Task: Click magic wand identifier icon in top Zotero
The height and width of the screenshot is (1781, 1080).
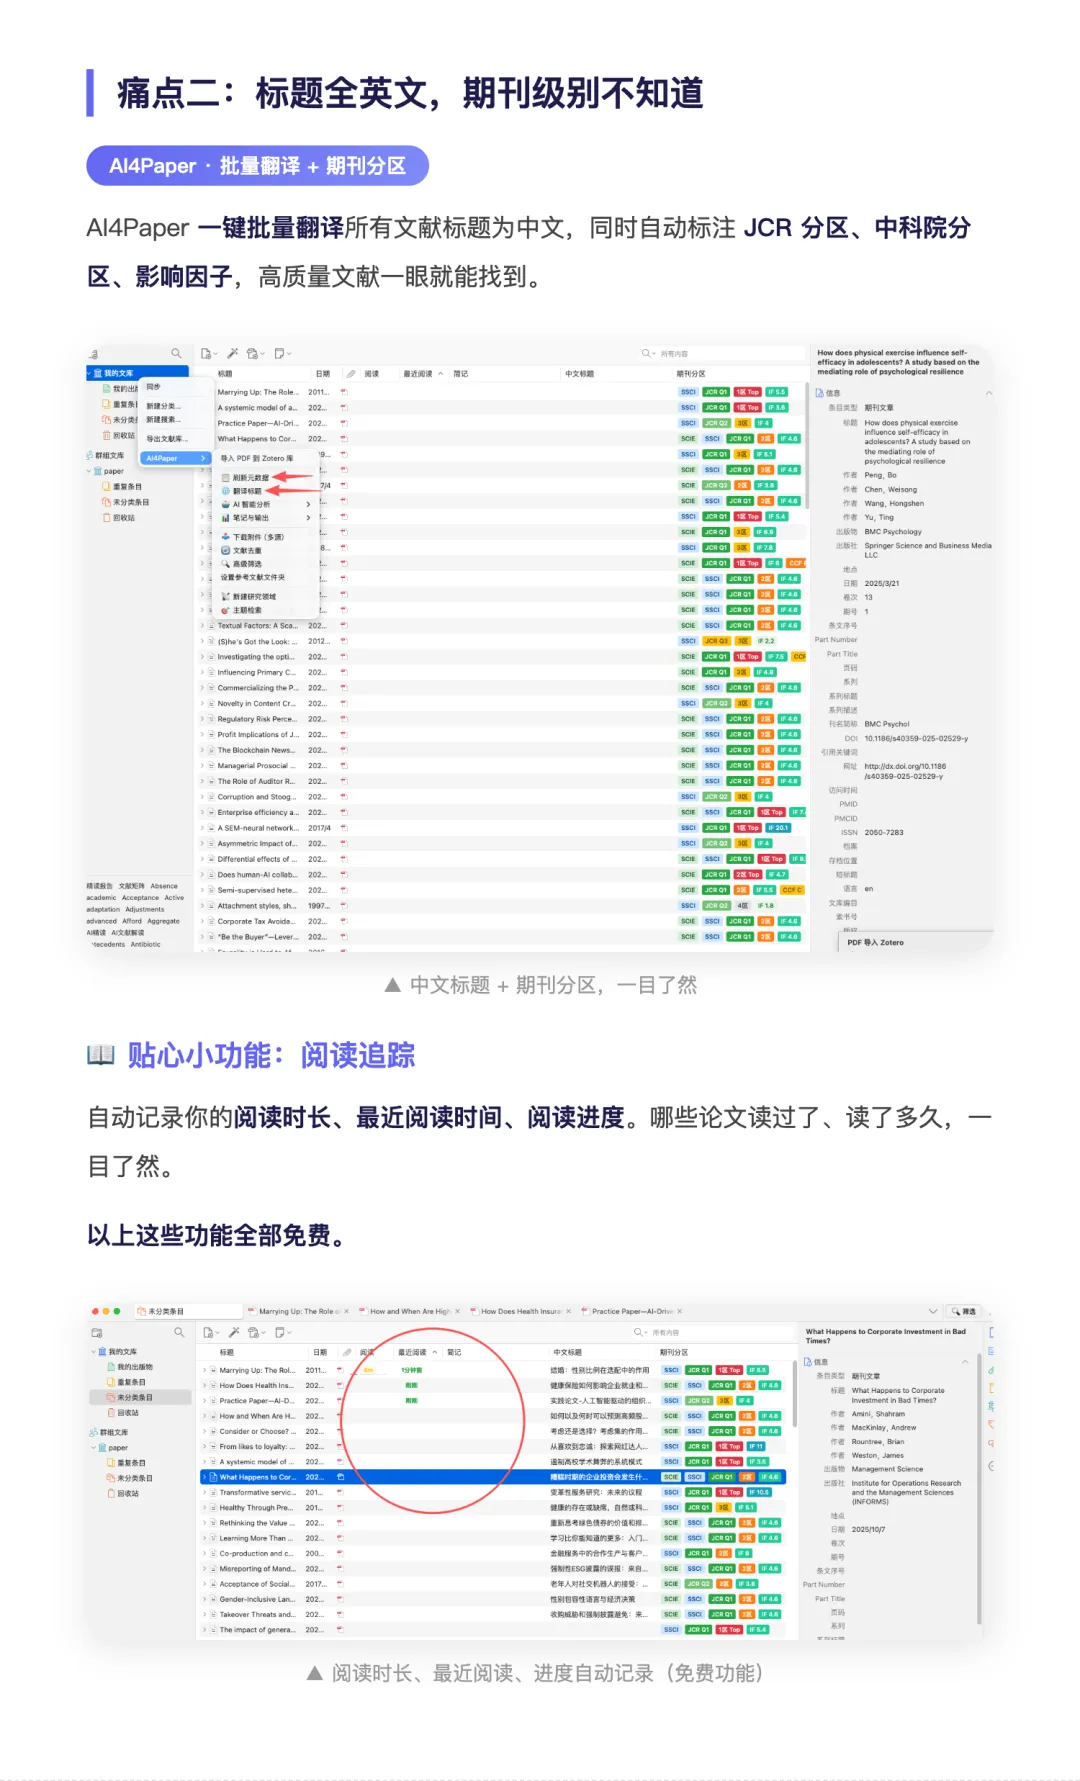Action: [232, 353]
